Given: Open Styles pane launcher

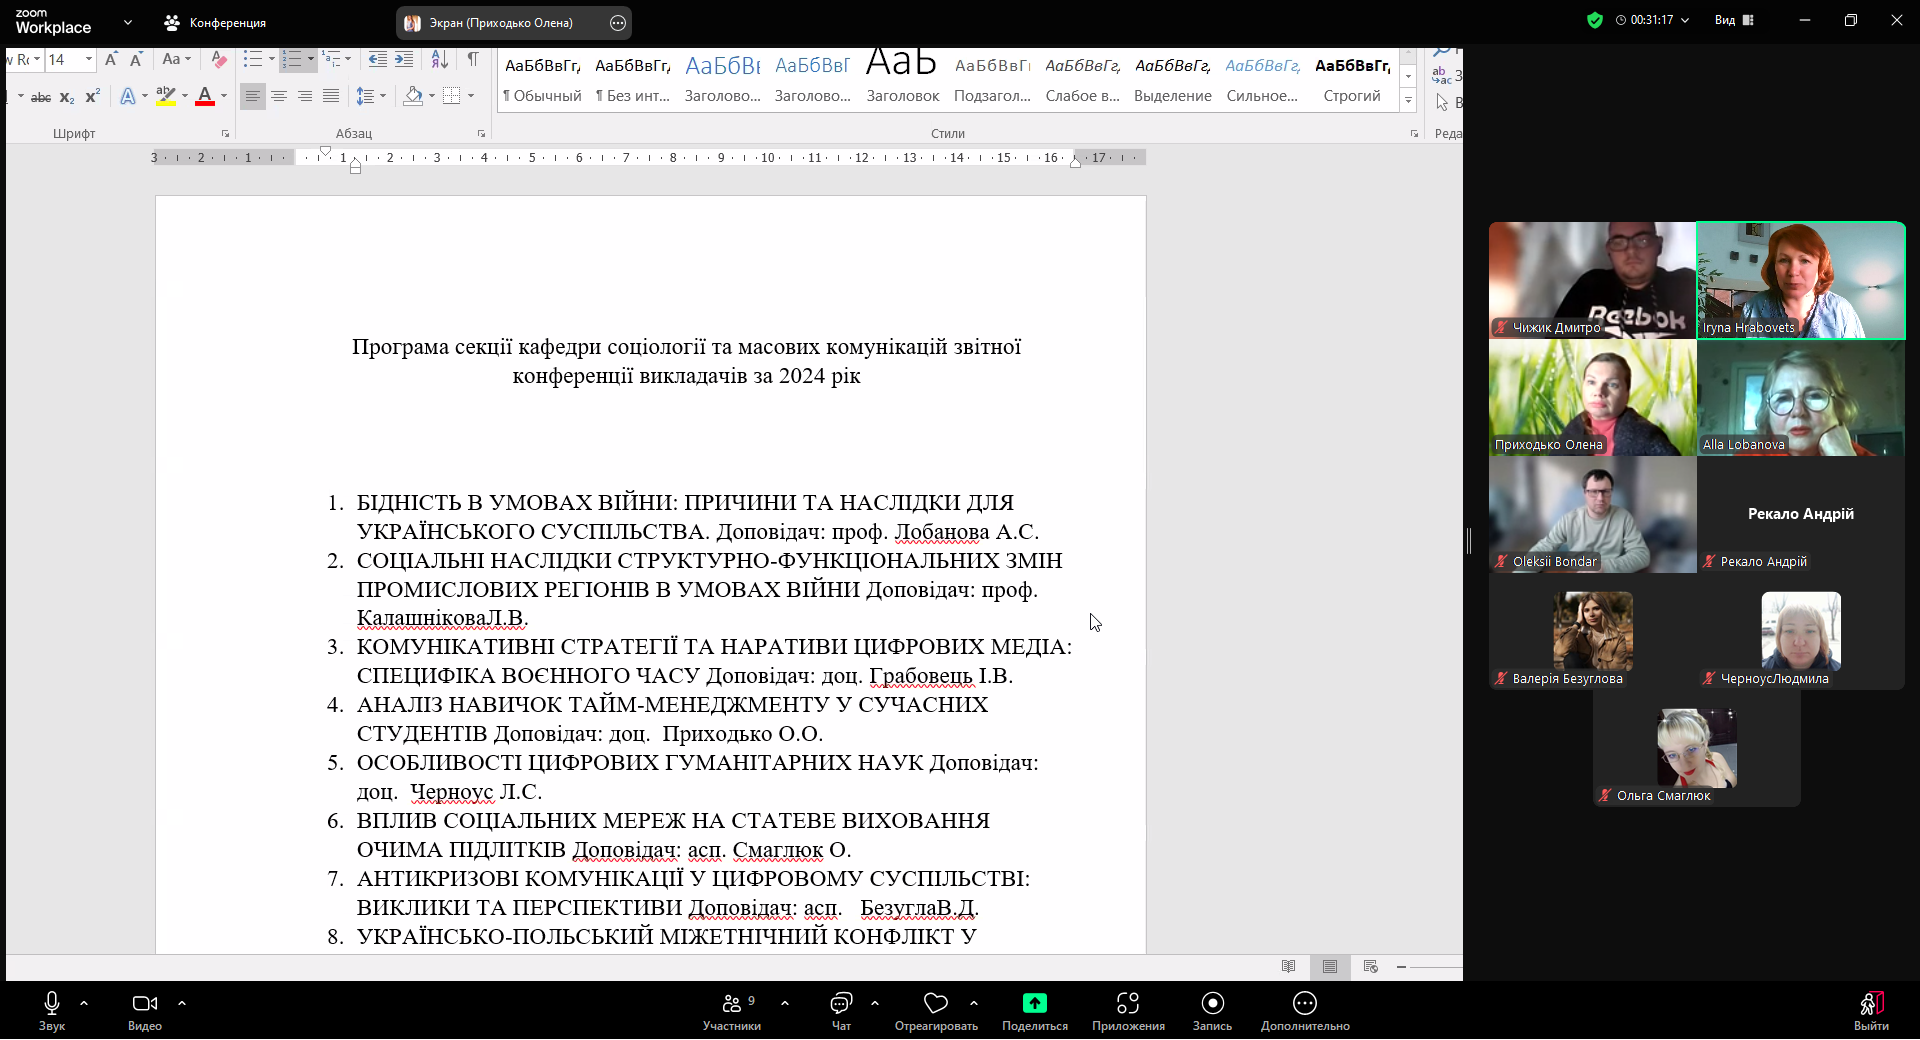Looking at the screenshot, I should point(1414,134).
